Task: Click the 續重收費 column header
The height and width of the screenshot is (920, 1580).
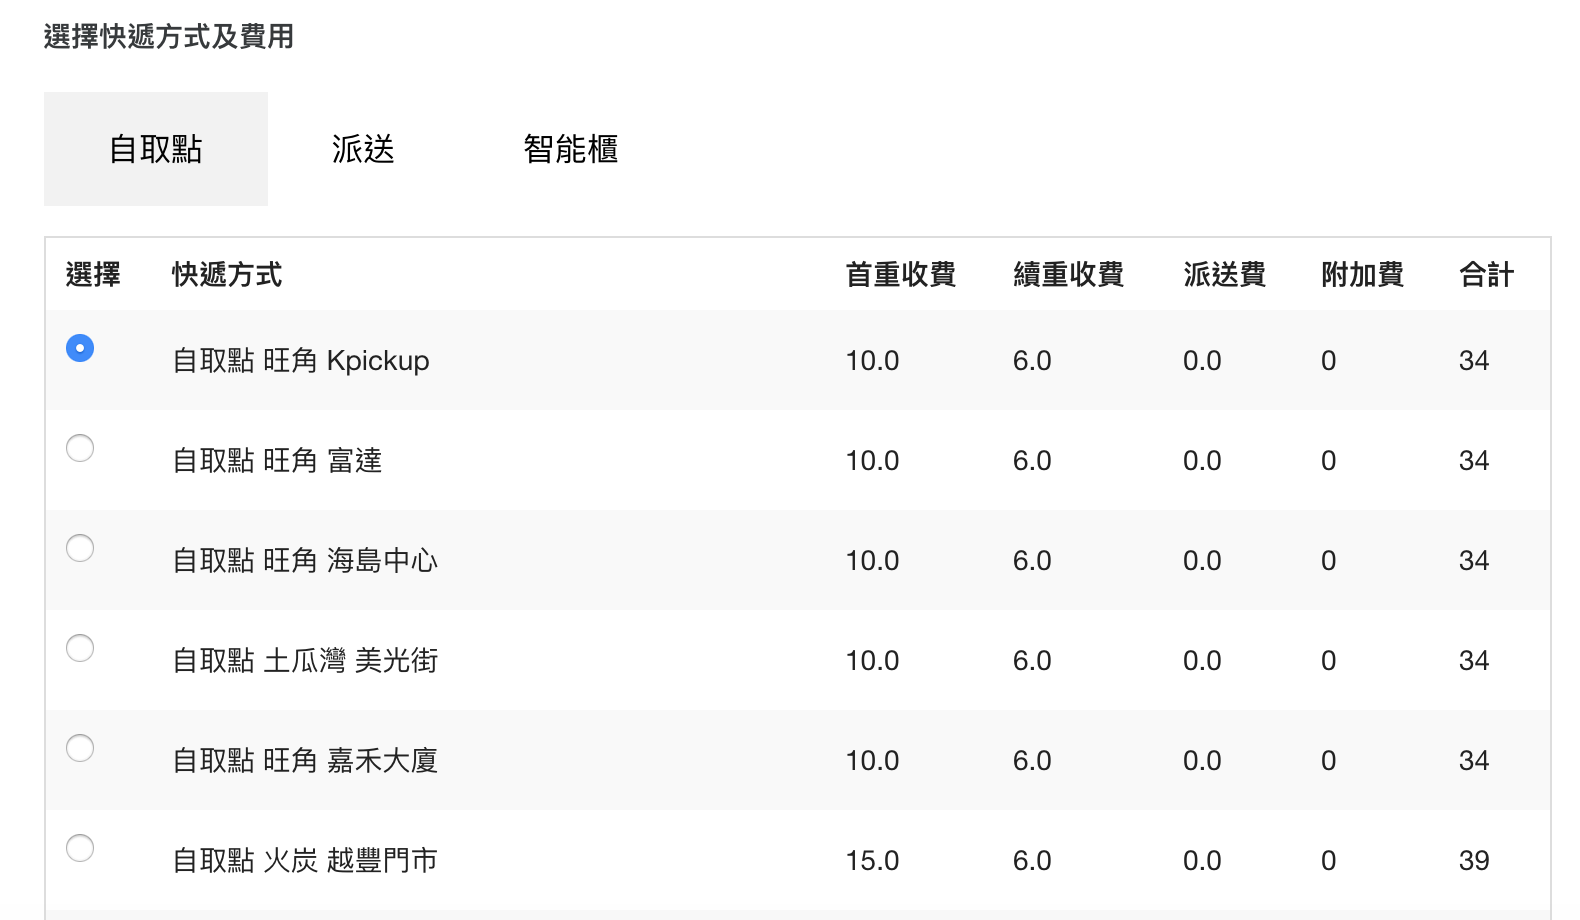Action: (1068, 275)
